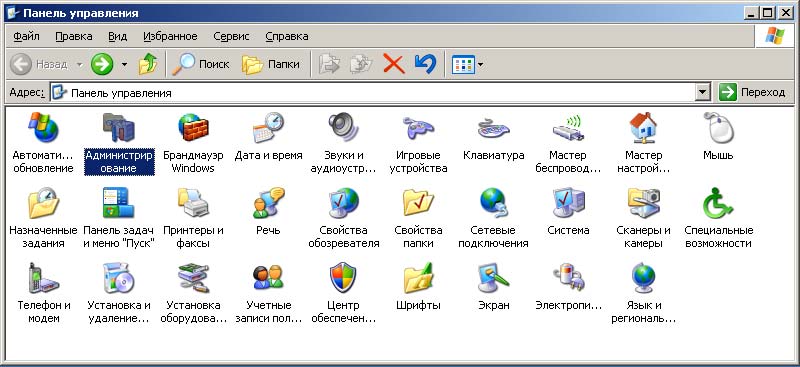Maximize the Панель управления window
The image size is (800, 367).
click(766, 13)
